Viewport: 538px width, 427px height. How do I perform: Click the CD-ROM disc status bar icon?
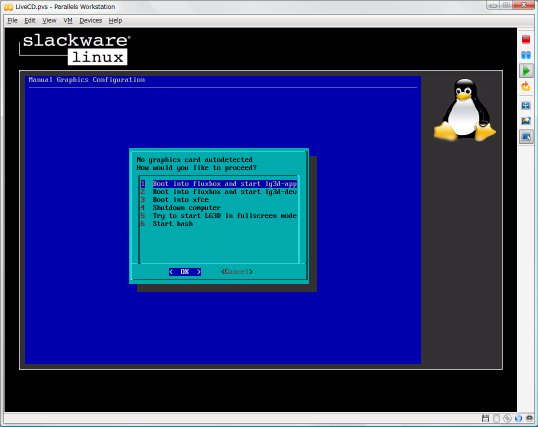[x=507, y=418]
